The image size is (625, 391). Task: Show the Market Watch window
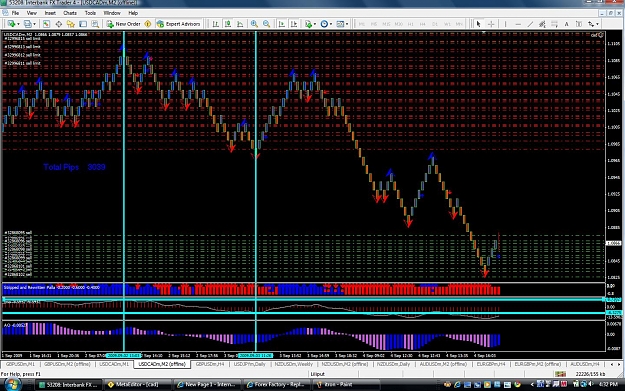(x=46, y=24)
